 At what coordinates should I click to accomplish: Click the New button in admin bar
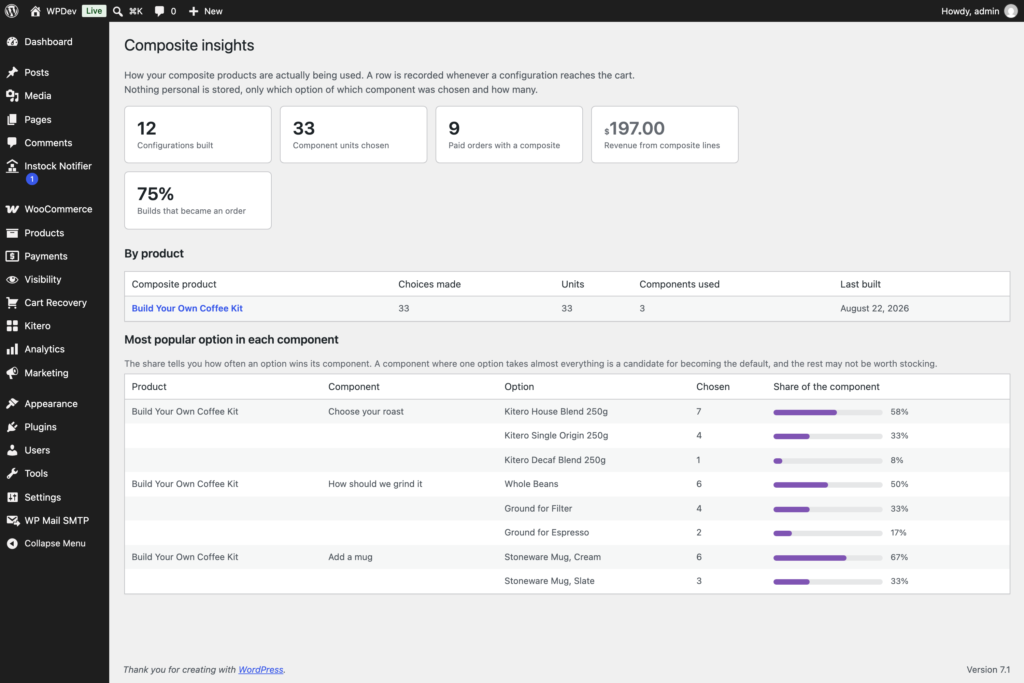click(x=206, y=11)
